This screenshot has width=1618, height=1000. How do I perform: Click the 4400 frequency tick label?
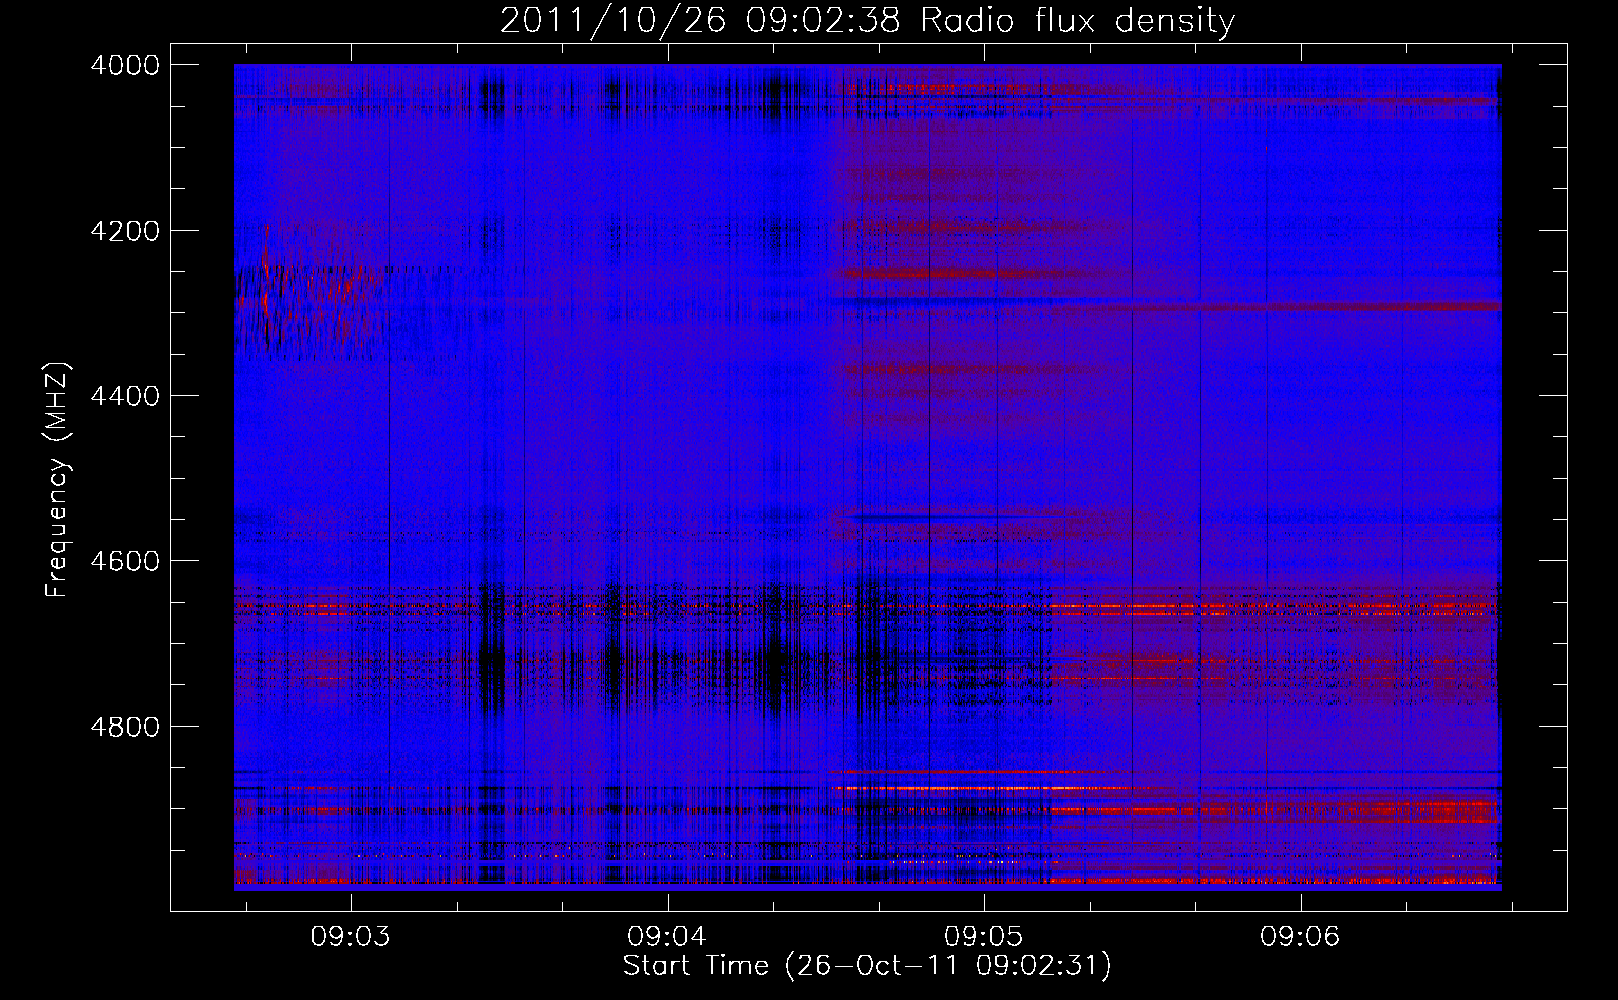click(125, 396)
